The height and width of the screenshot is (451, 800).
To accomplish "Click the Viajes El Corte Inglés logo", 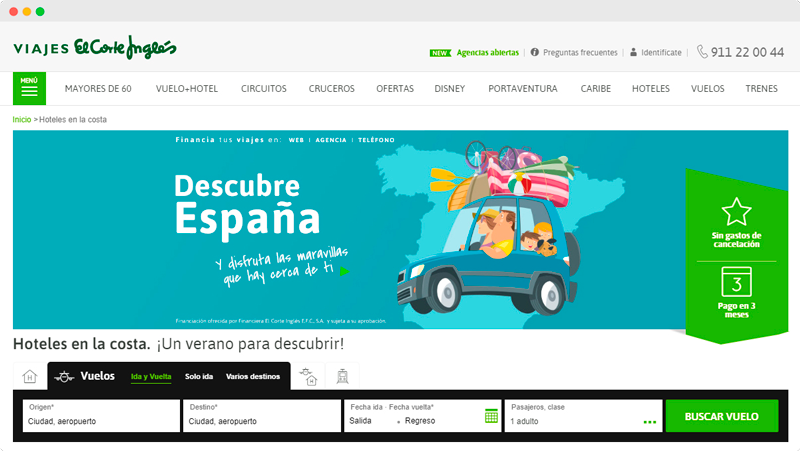I will point(95,47).
